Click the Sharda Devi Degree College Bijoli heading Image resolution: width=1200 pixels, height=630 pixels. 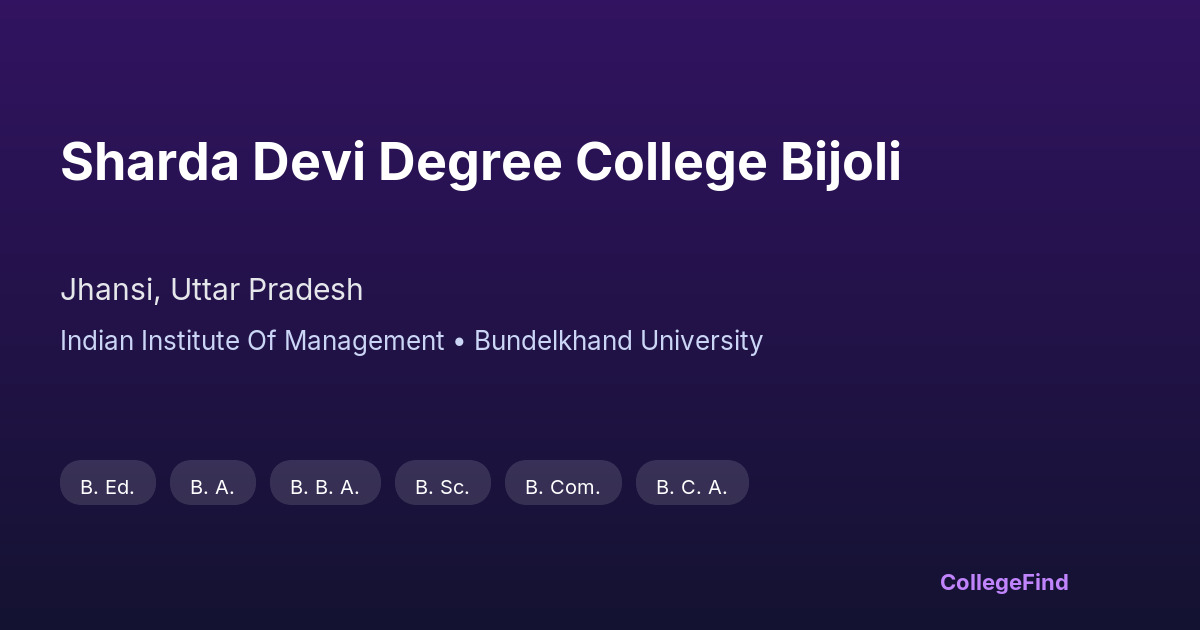[x=480, y=162]
